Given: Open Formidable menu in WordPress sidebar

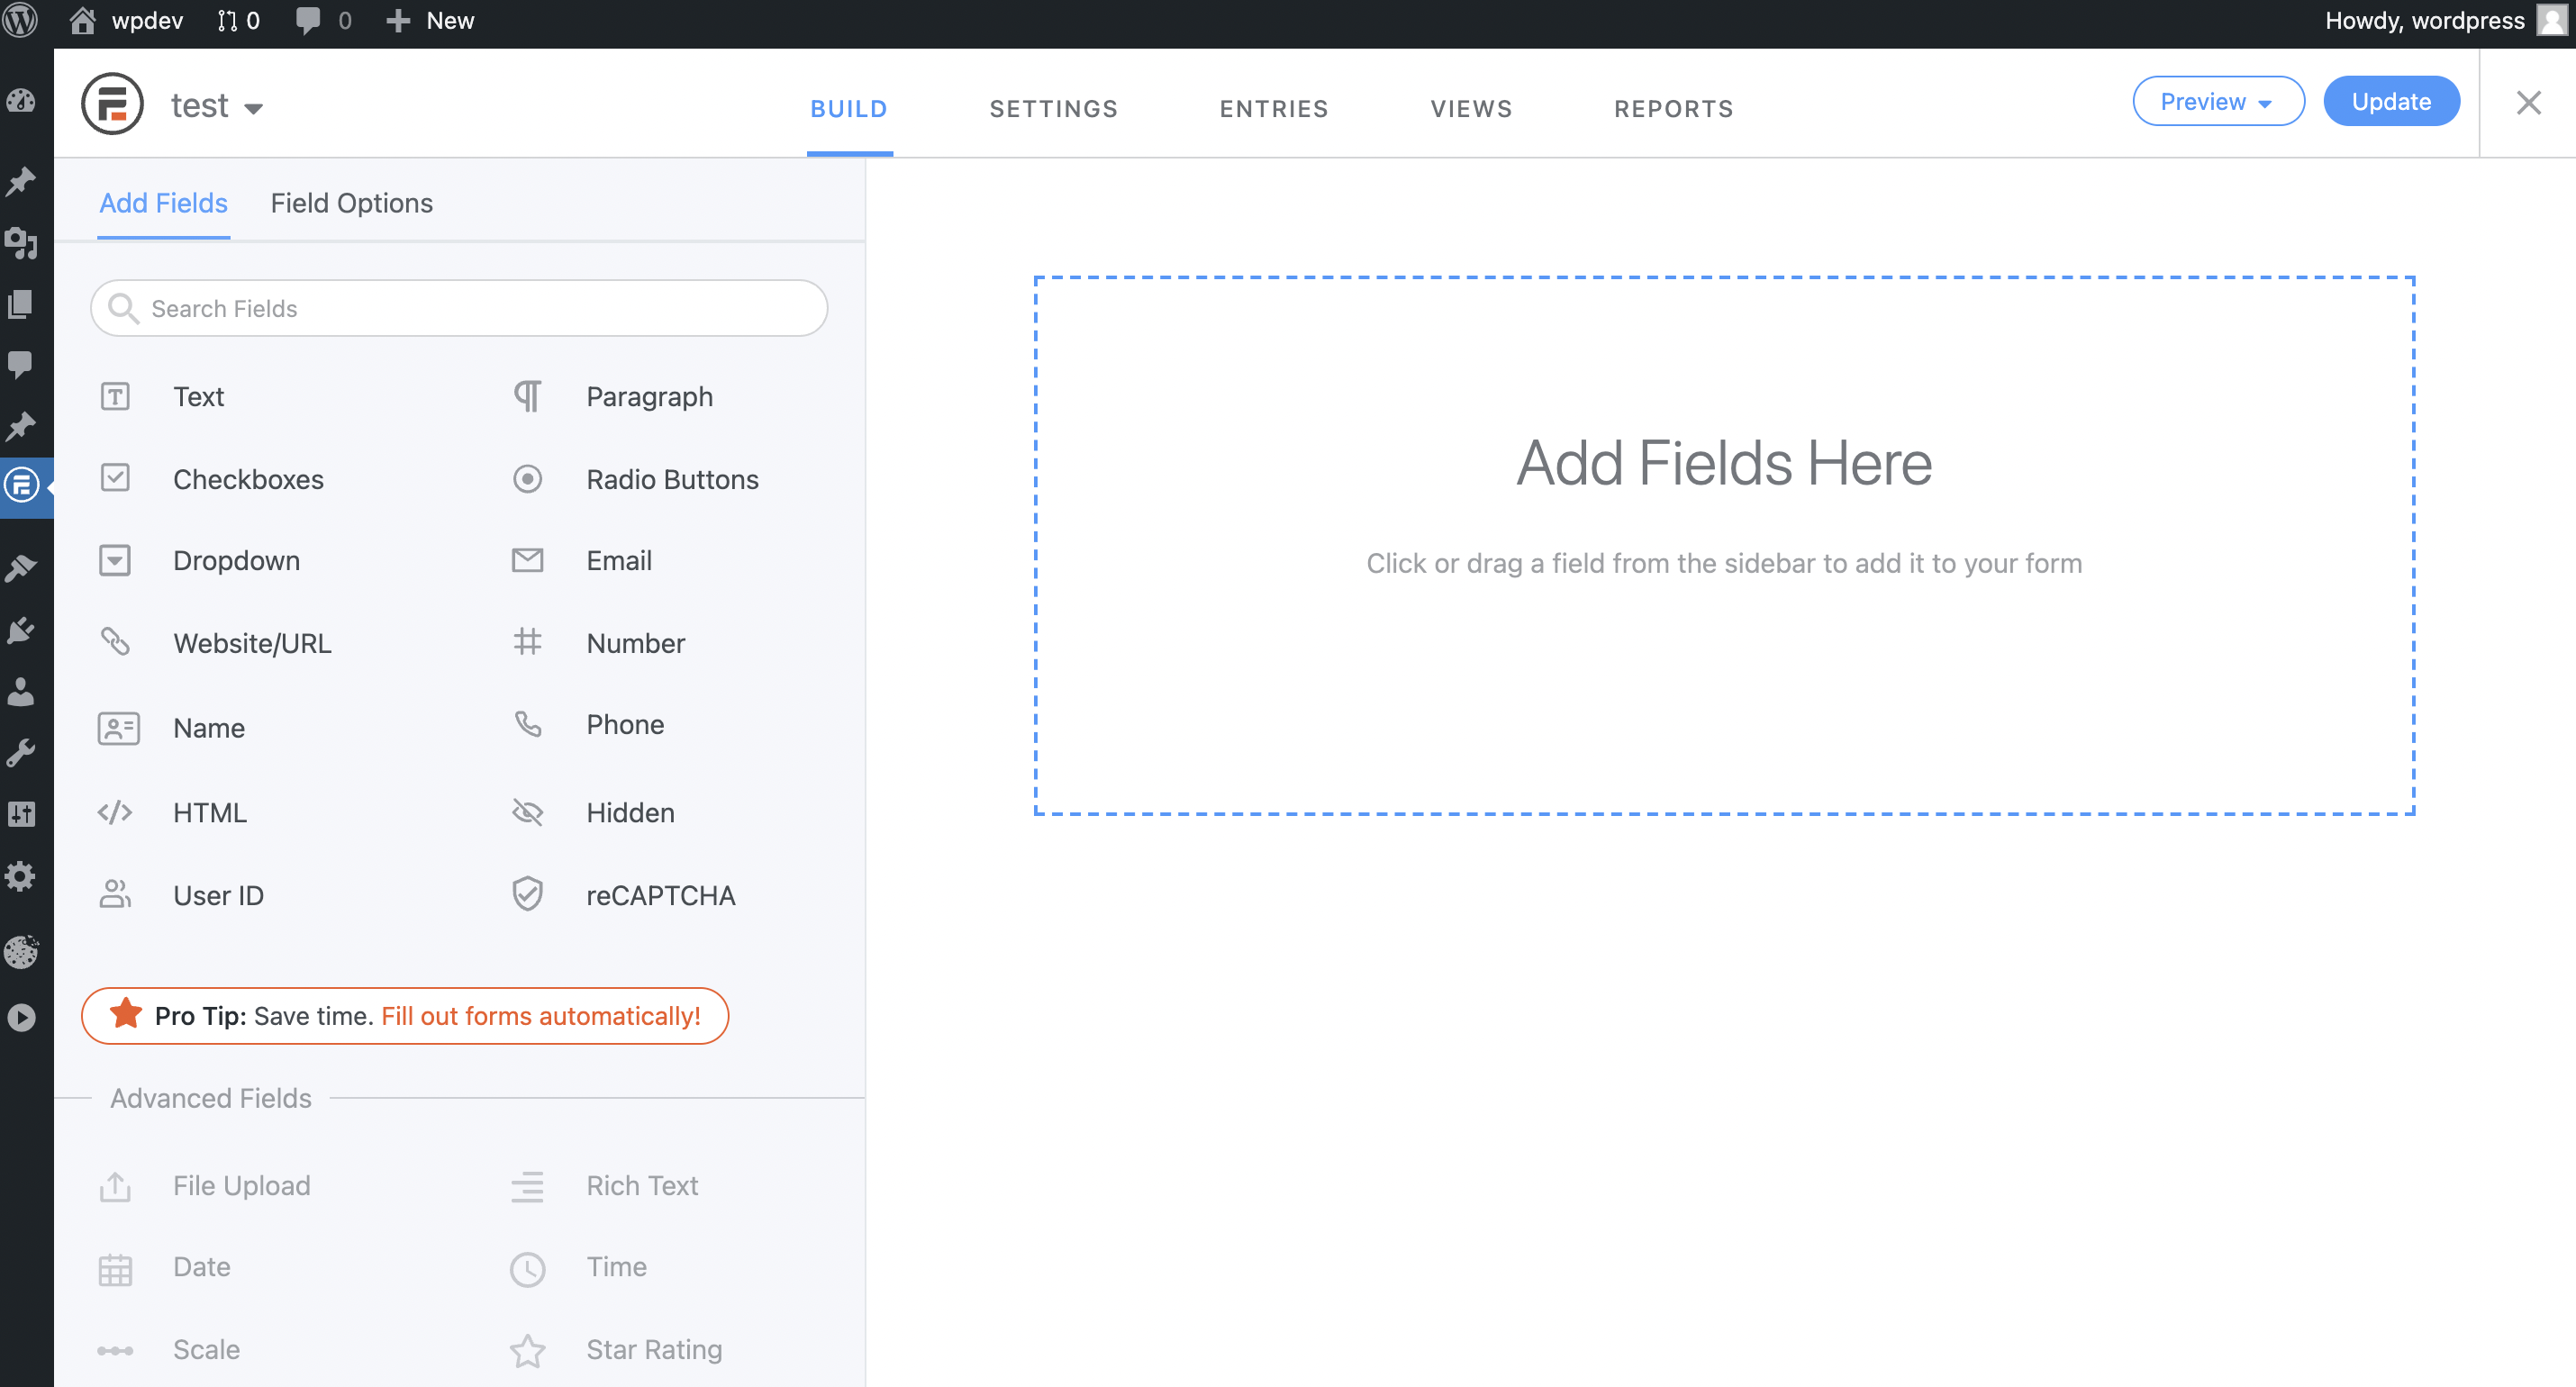Looking at the screenshot, I should click(22, 486).
